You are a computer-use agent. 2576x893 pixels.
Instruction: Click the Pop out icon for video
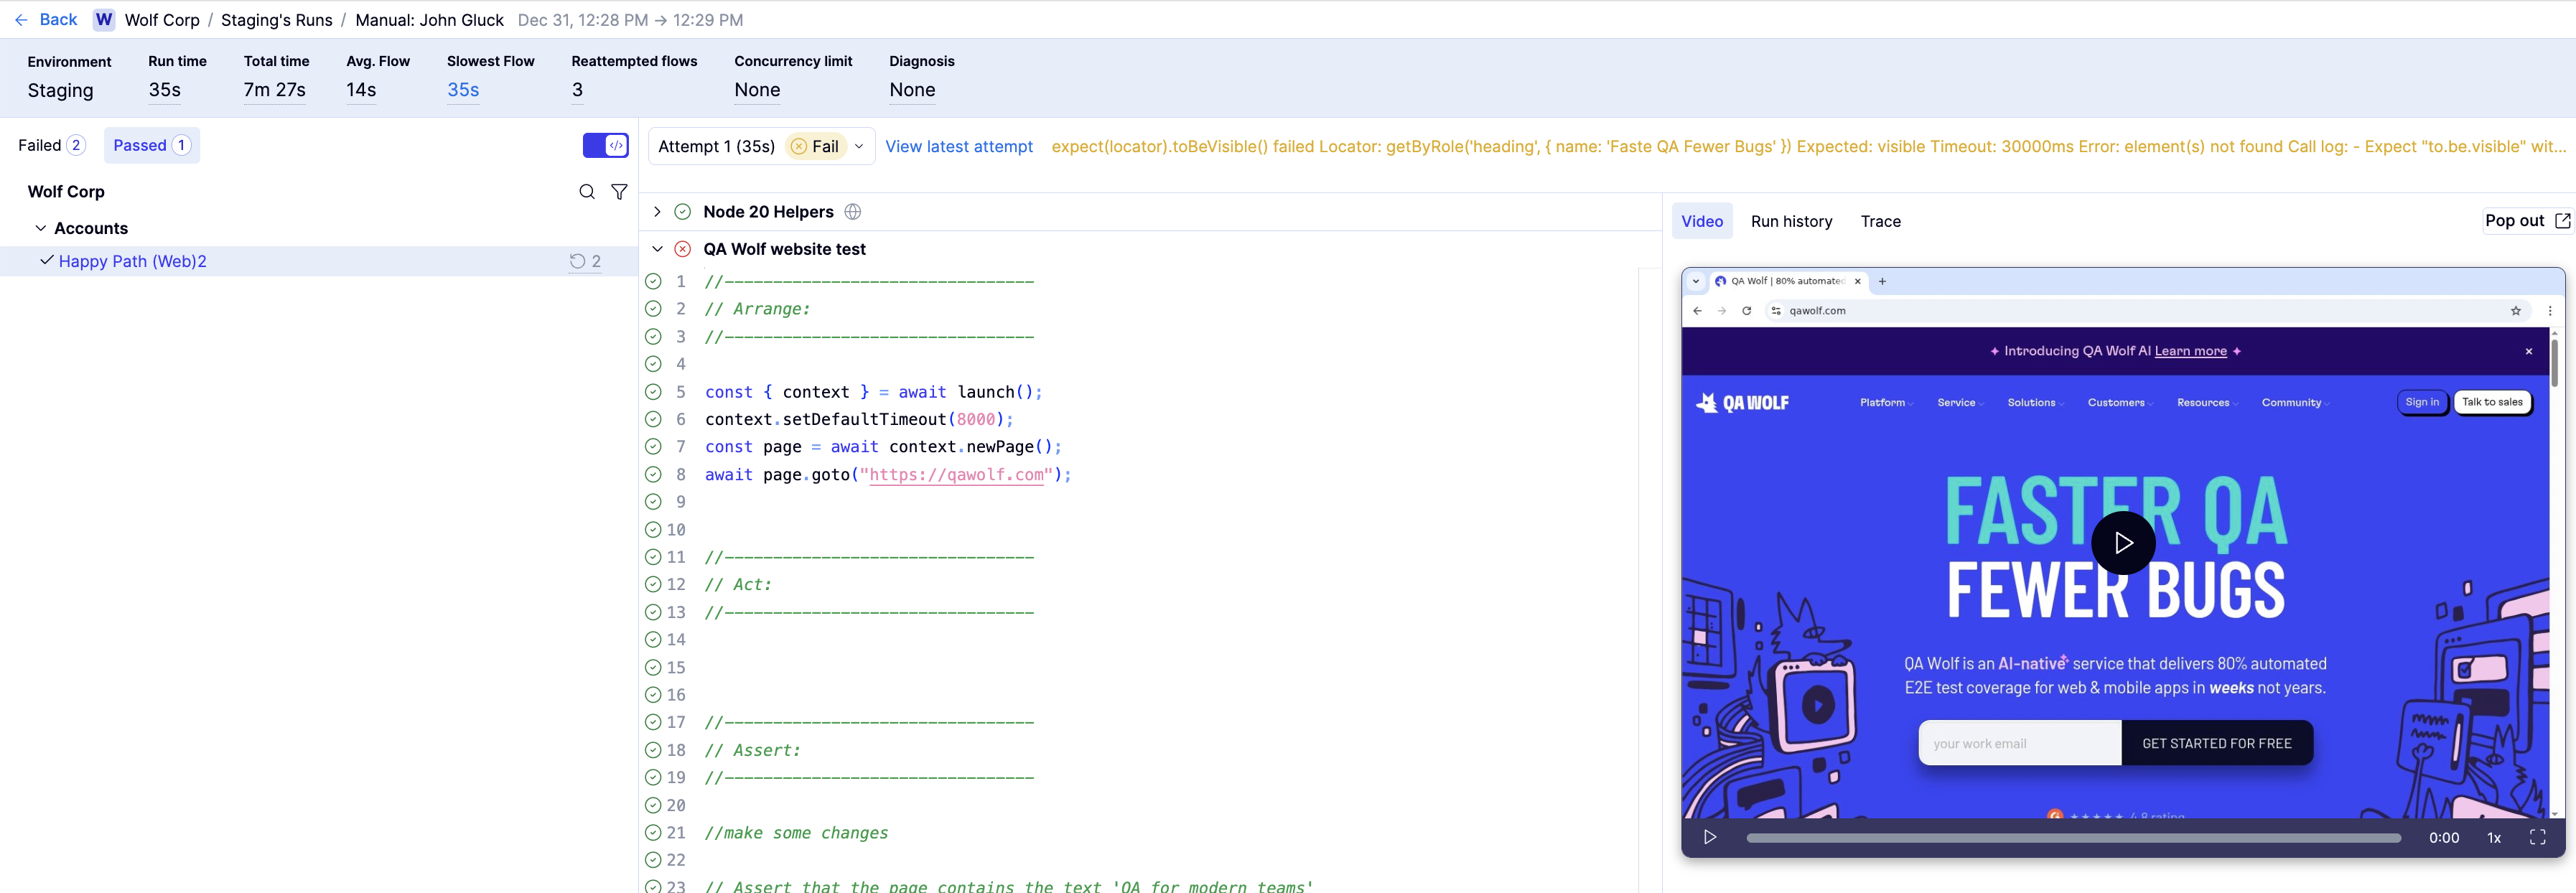click(2562, 221)
